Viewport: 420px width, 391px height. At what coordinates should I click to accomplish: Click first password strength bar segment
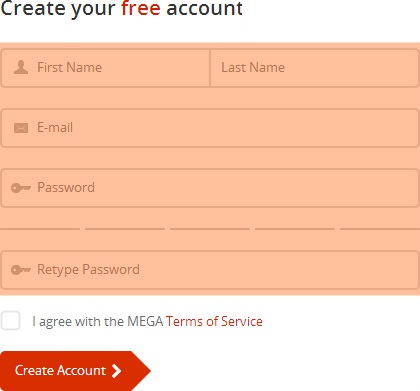[40, 229]
